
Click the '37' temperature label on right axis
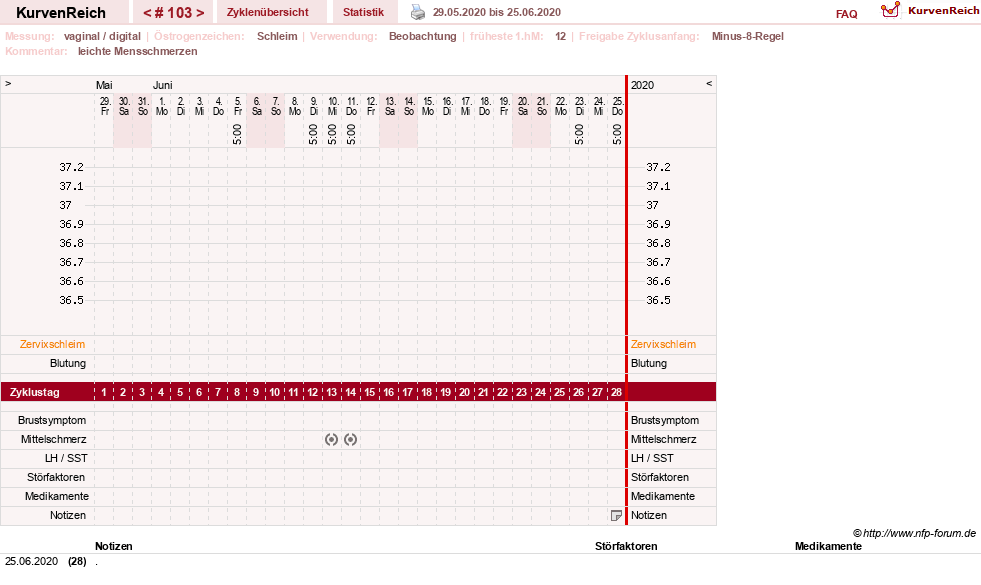(x=653, y=205)
